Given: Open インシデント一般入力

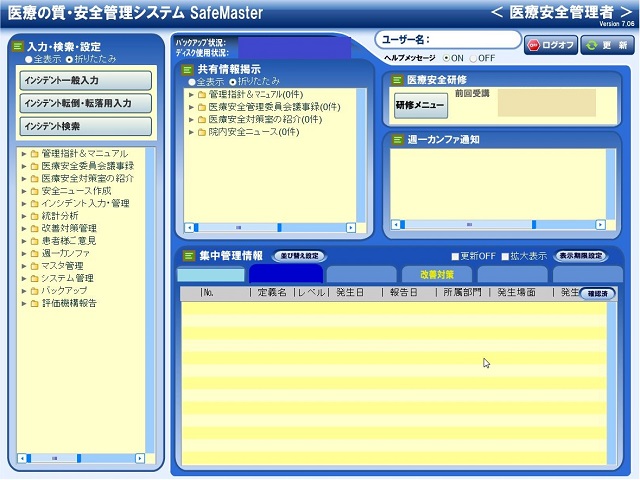Looking at the screenshot, I should [86, 80].
